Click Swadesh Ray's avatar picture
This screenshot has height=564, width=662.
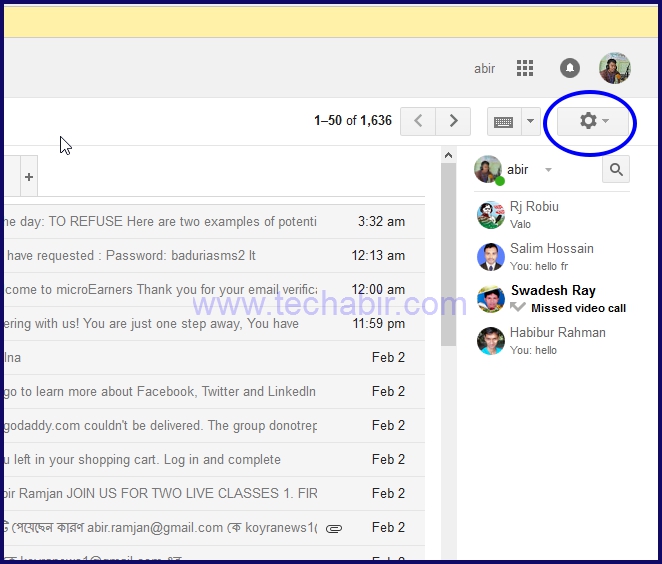[x=491, y=299]
